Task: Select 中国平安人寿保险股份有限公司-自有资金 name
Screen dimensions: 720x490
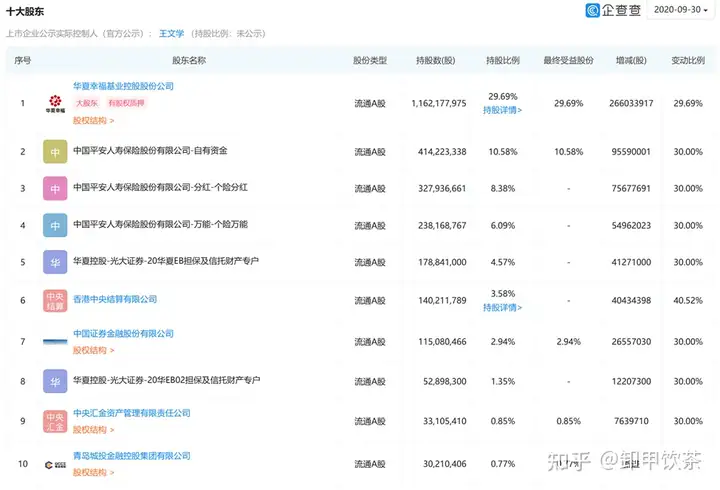Action: 150,151
